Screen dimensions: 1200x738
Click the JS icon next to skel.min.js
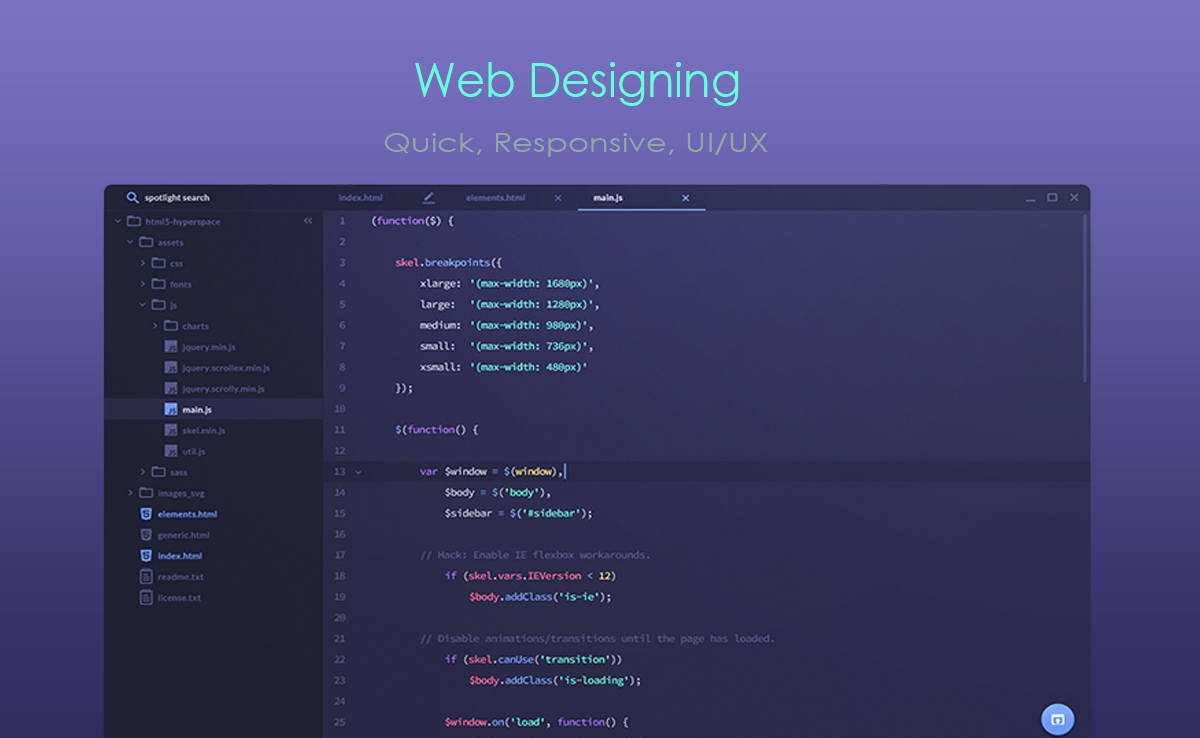(x=170, y=429)
